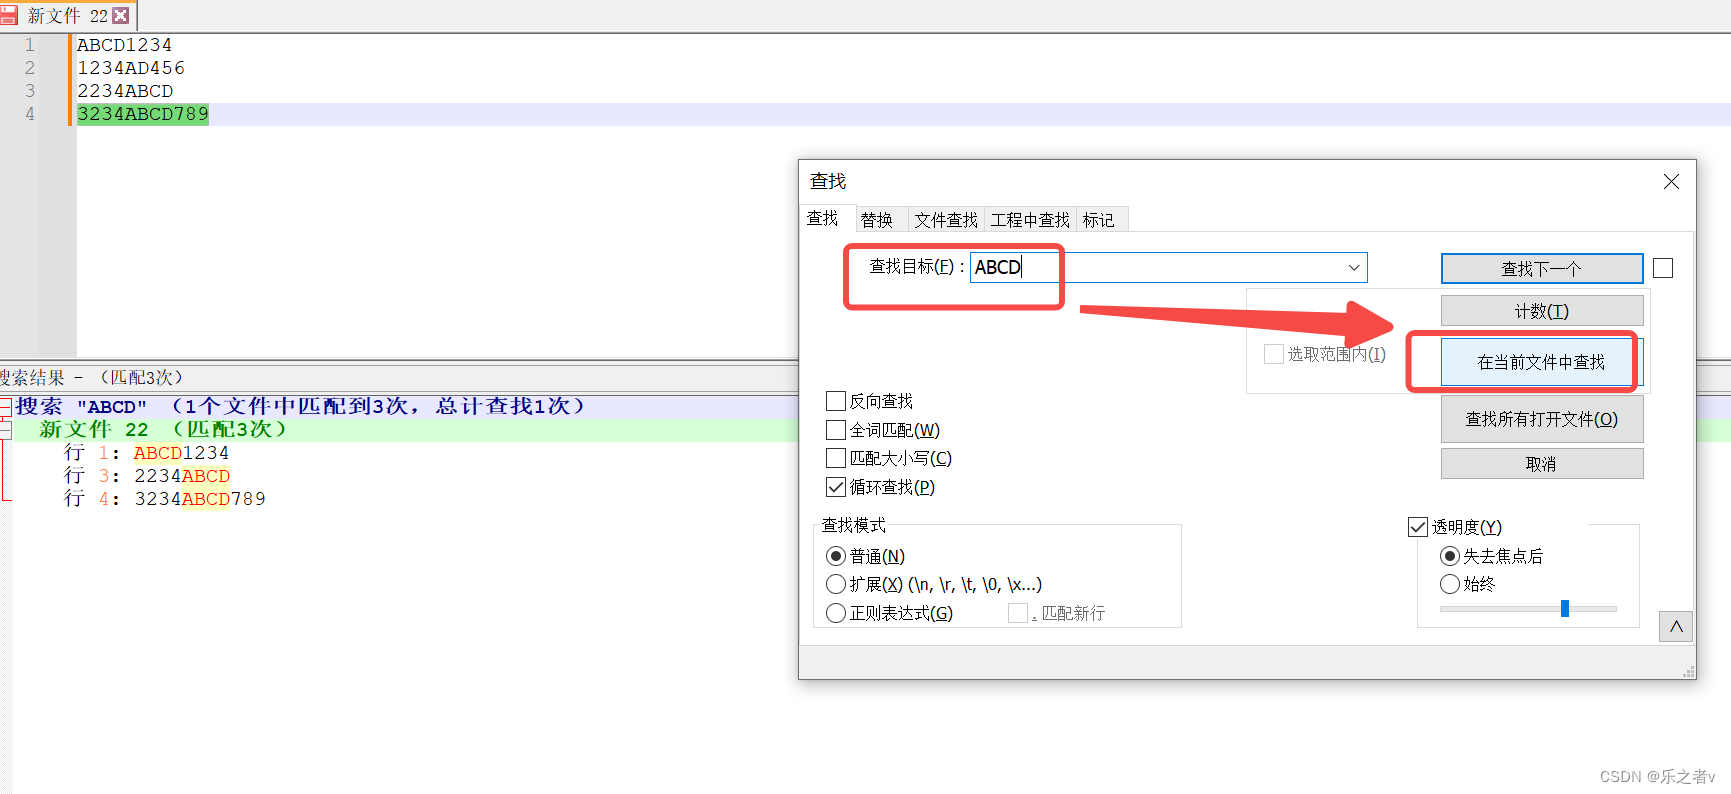This screenshot has height=794, width=1731.
Task: Open the search history dropdown arrow
Action: [x=1354, y=267]
